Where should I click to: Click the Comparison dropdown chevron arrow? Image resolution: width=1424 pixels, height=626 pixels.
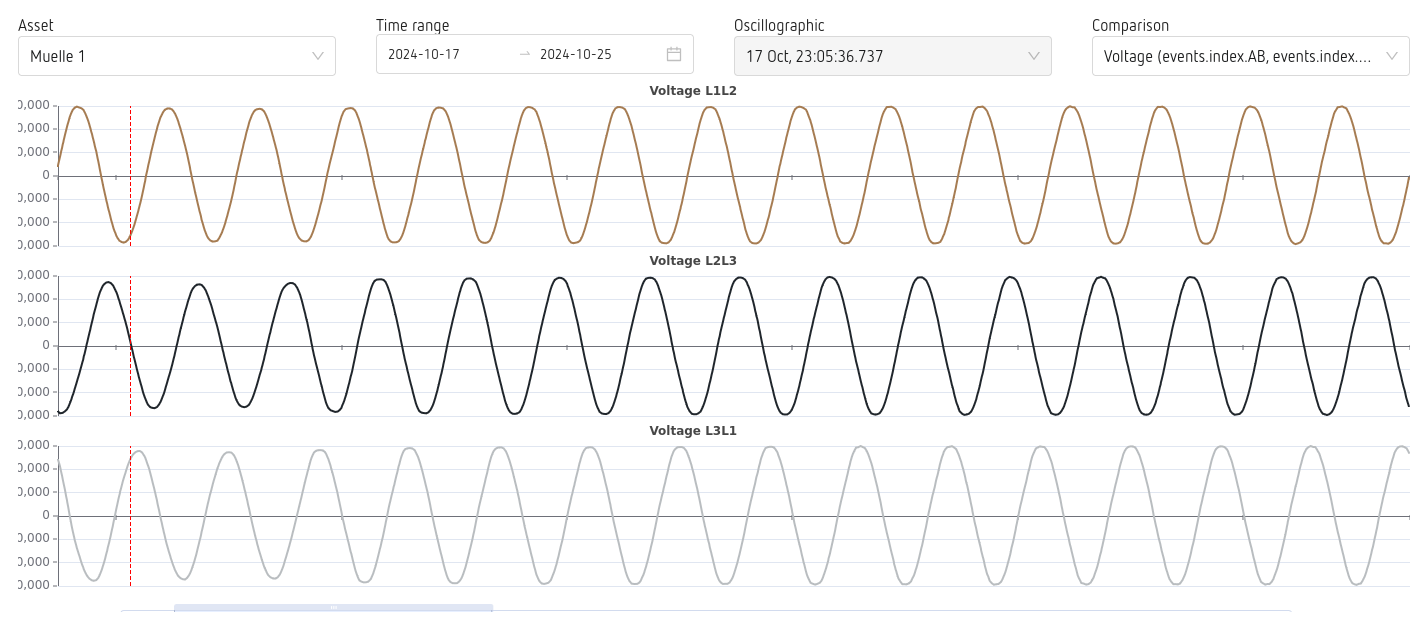click(1391, 56)
